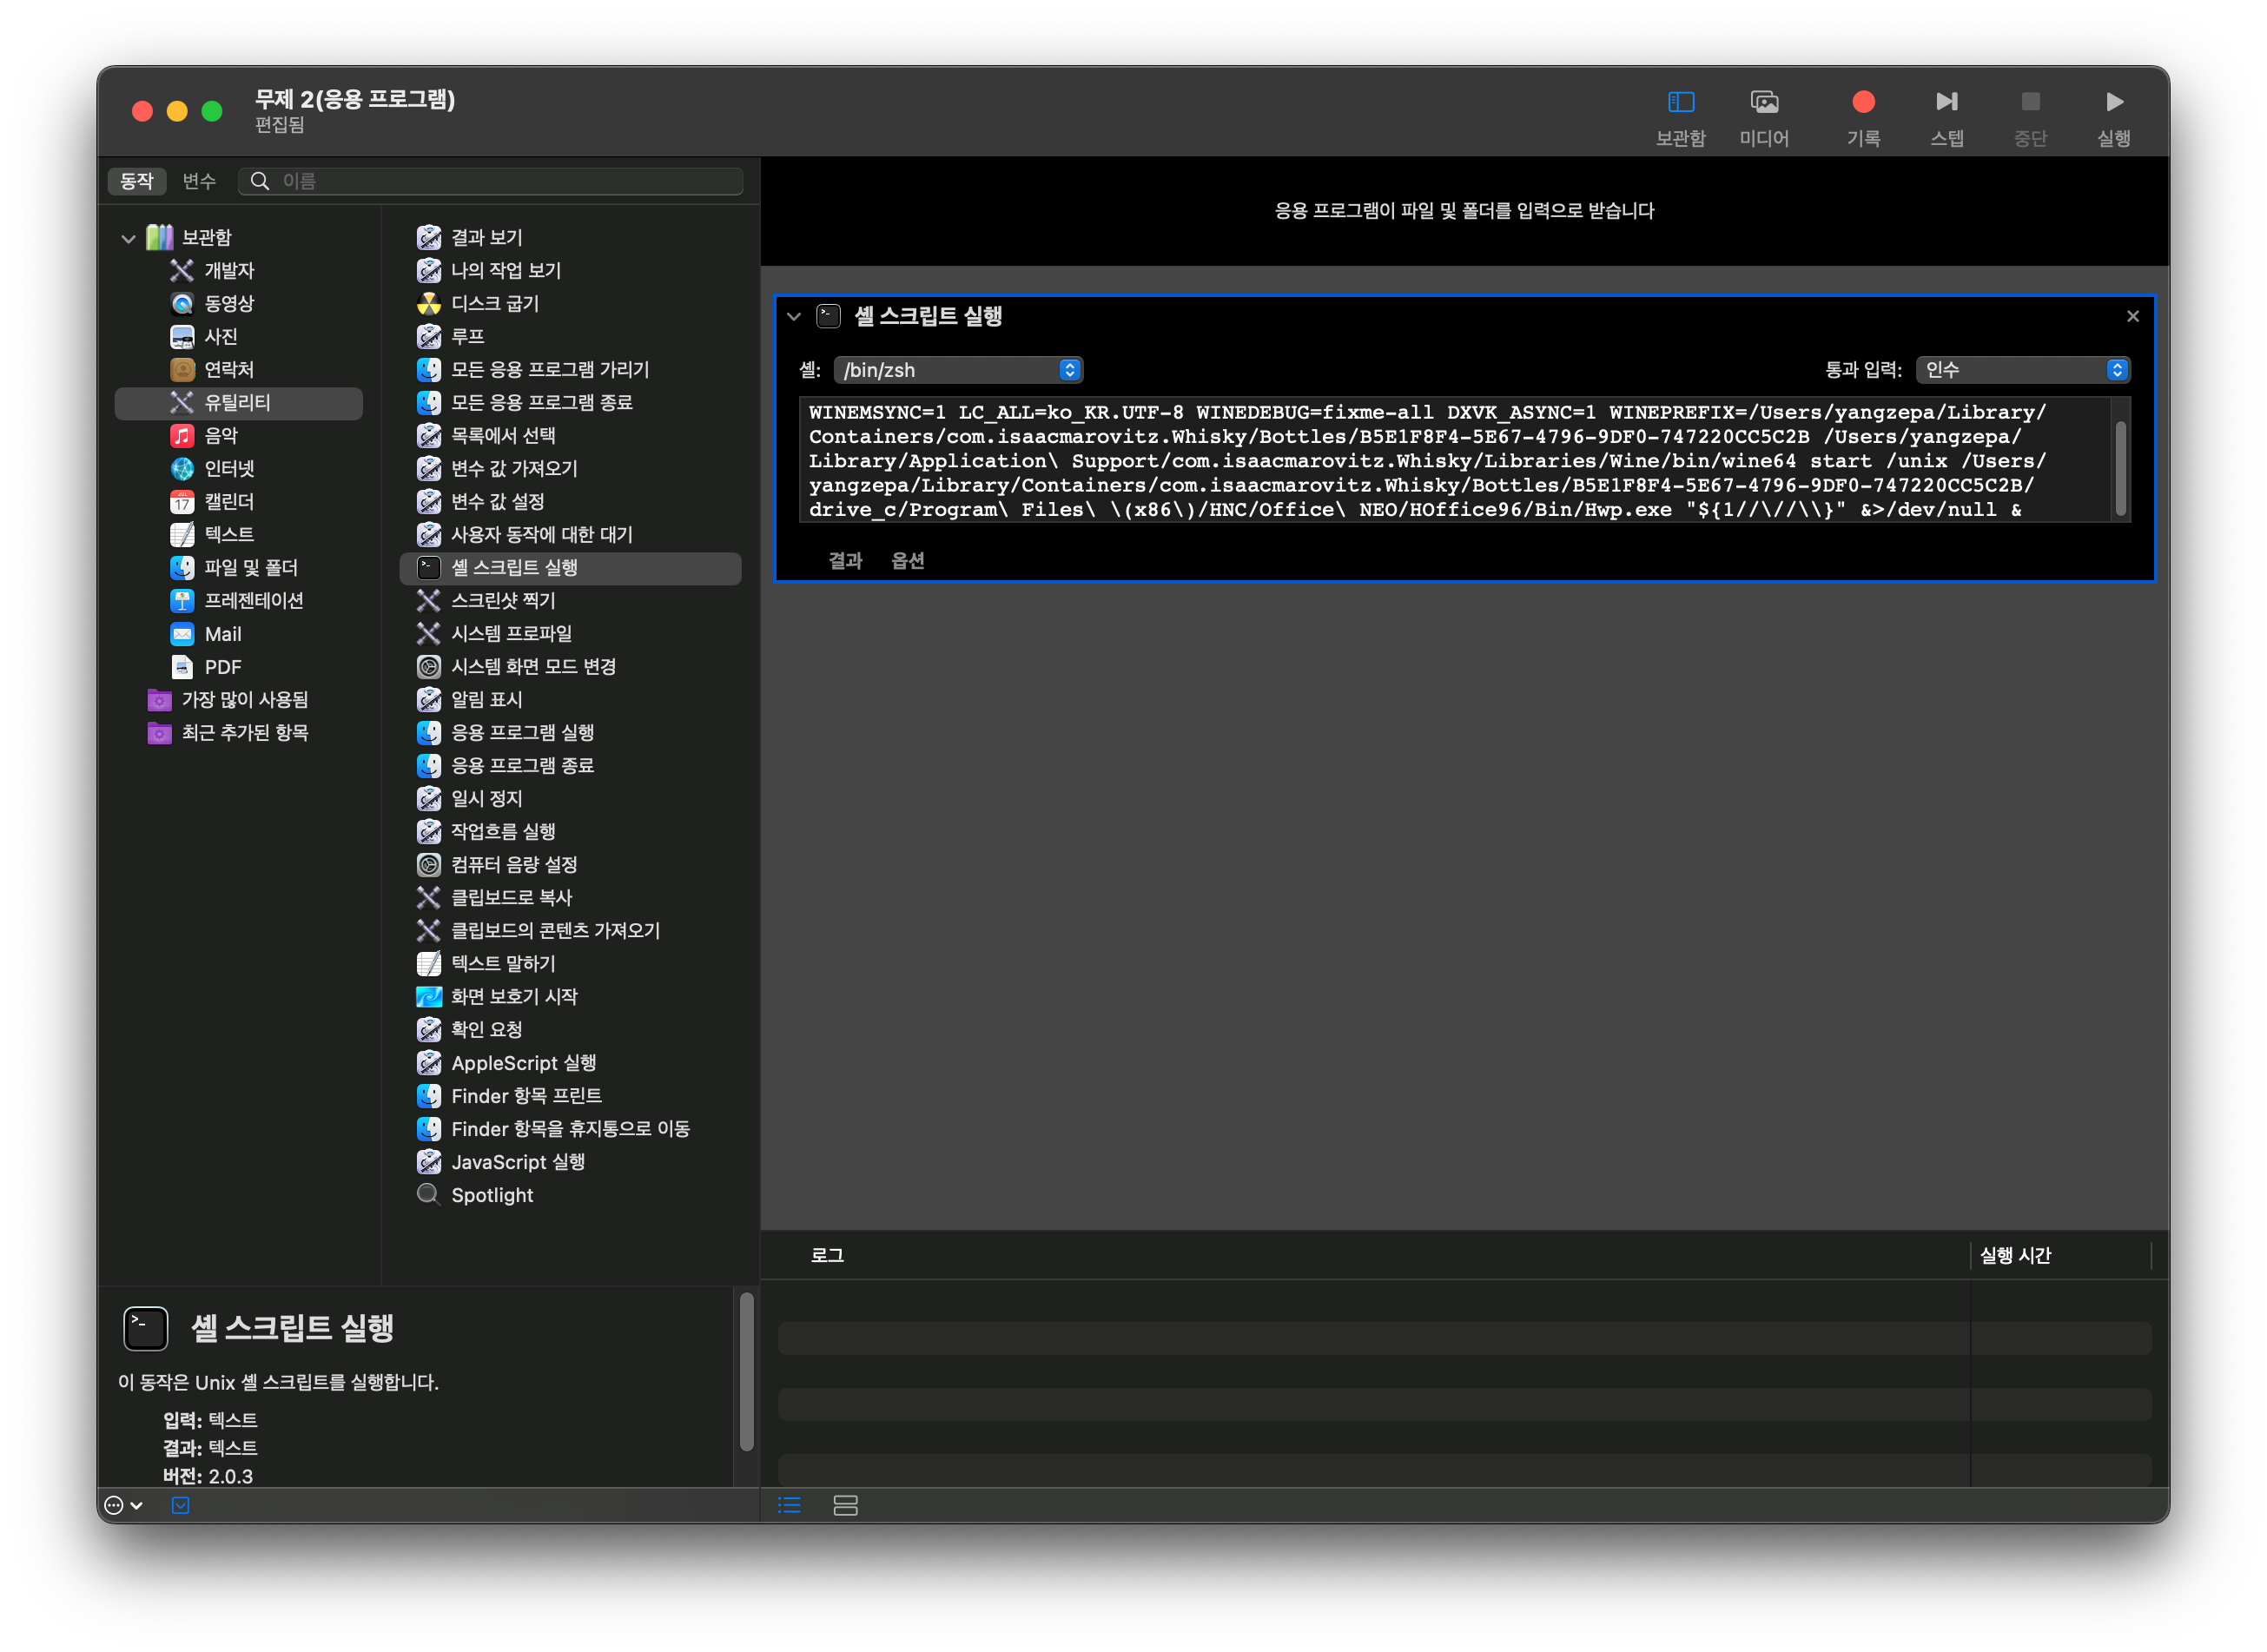2267x1652 pixels.
Task: Select the 스크린샷 찍기 action
Action: (503, 601)
